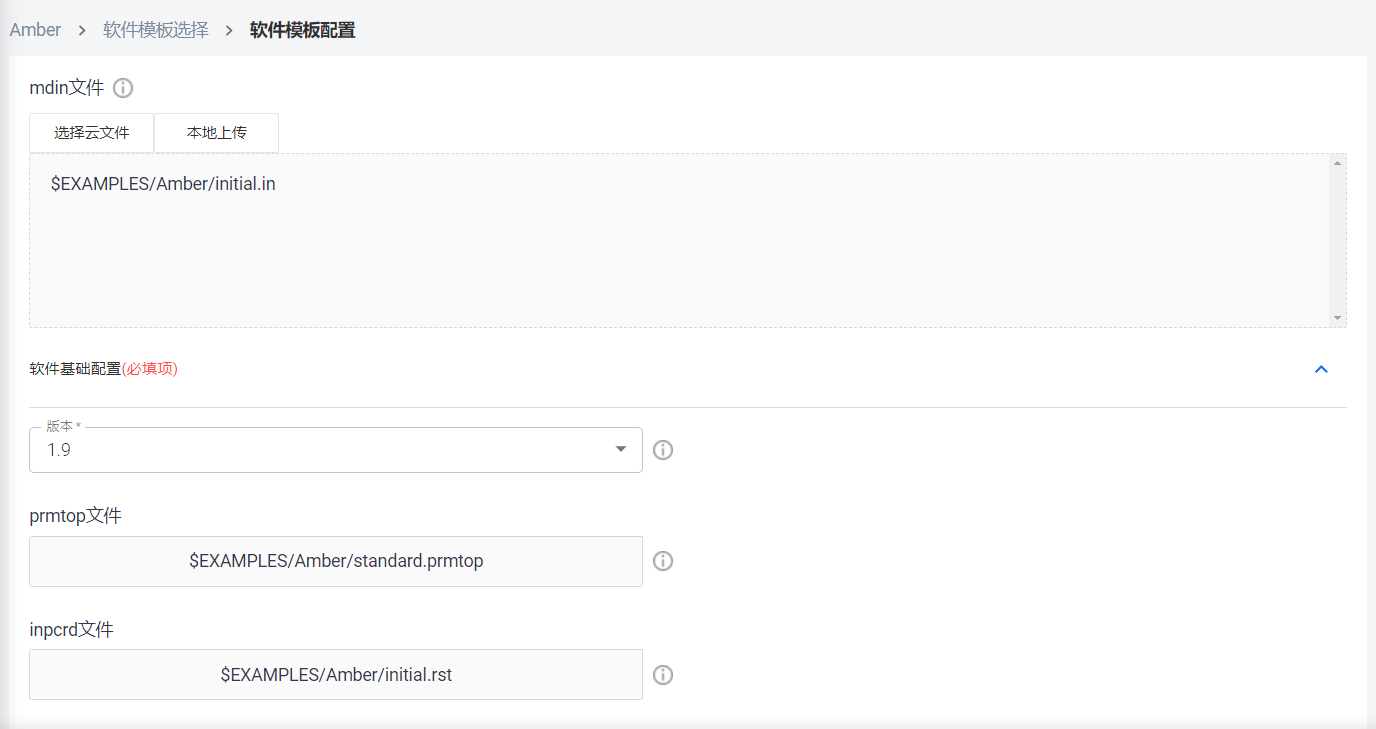Select the 选择云文件 tab
Viewport: 1376px width, 729px height.
point(92,133)
